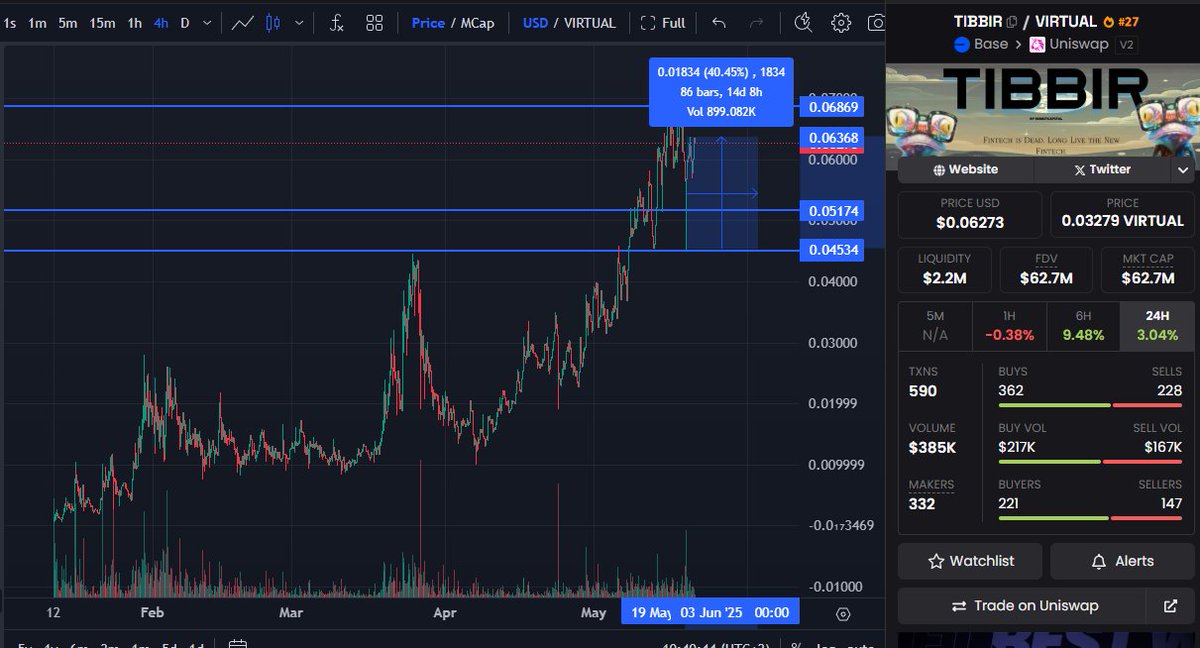The width and height of the screenshot is (1200, 648).
Task: Click the measurement tooltip showing 40.45%
Action: tap(720, 91)
